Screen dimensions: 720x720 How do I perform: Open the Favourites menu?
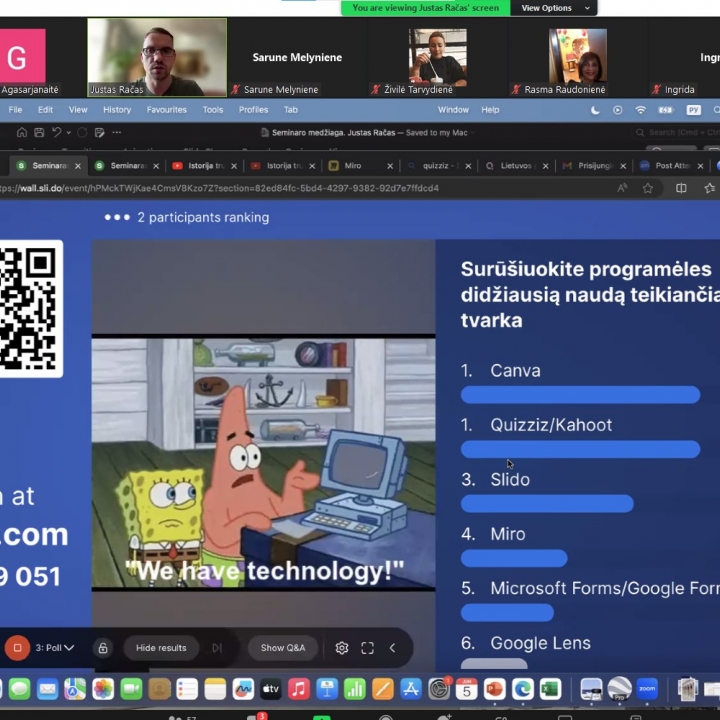pyautogui.click(x=167, y=110)
